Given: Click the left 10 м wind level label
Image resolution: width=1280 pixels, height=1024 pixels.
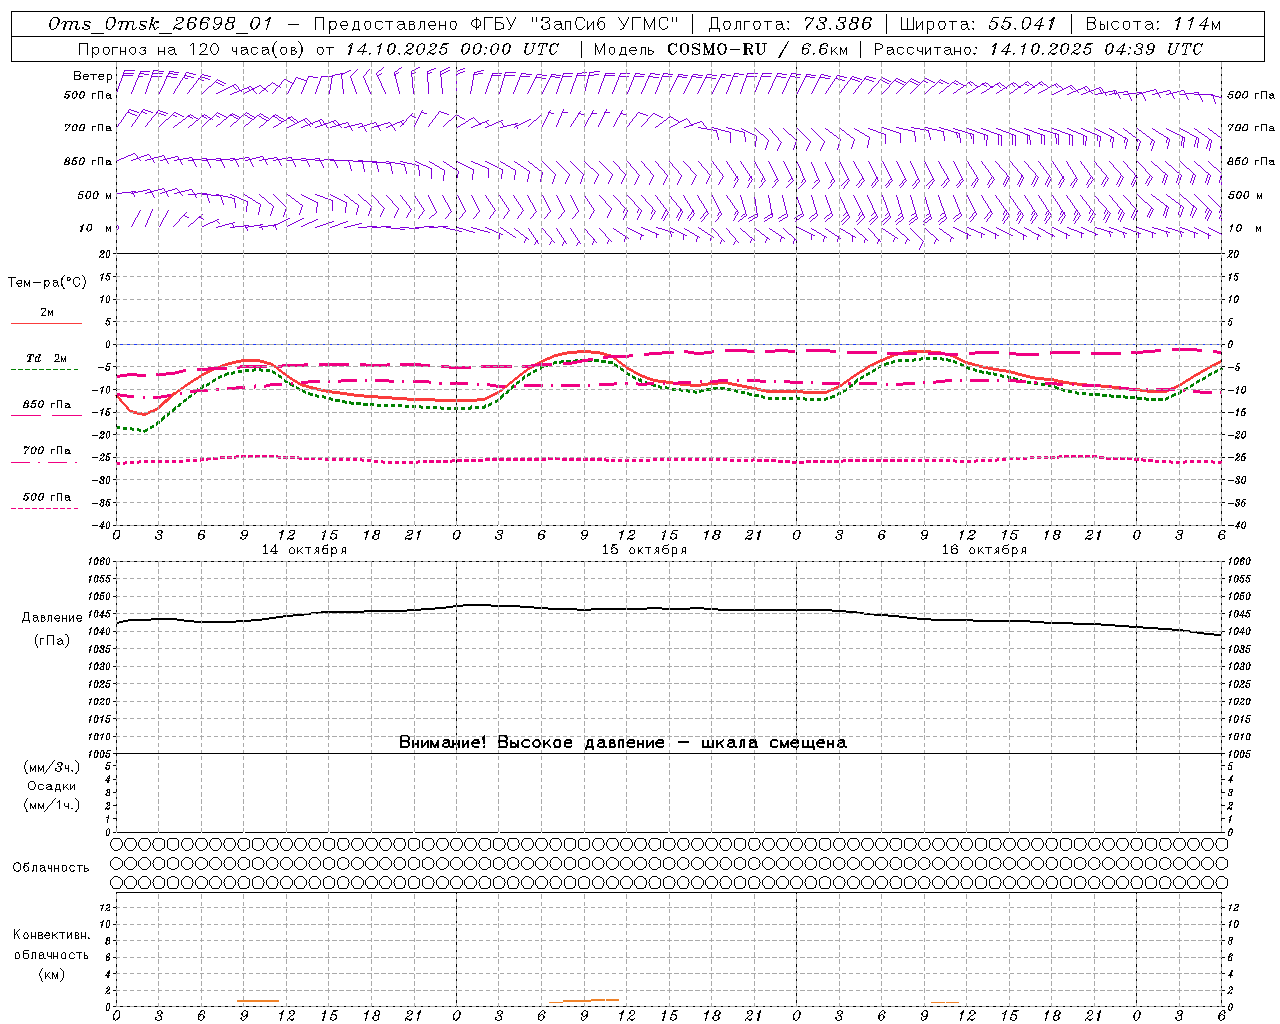Looking at the screenshot, I should pyautogui.click(x=95, y=228).
